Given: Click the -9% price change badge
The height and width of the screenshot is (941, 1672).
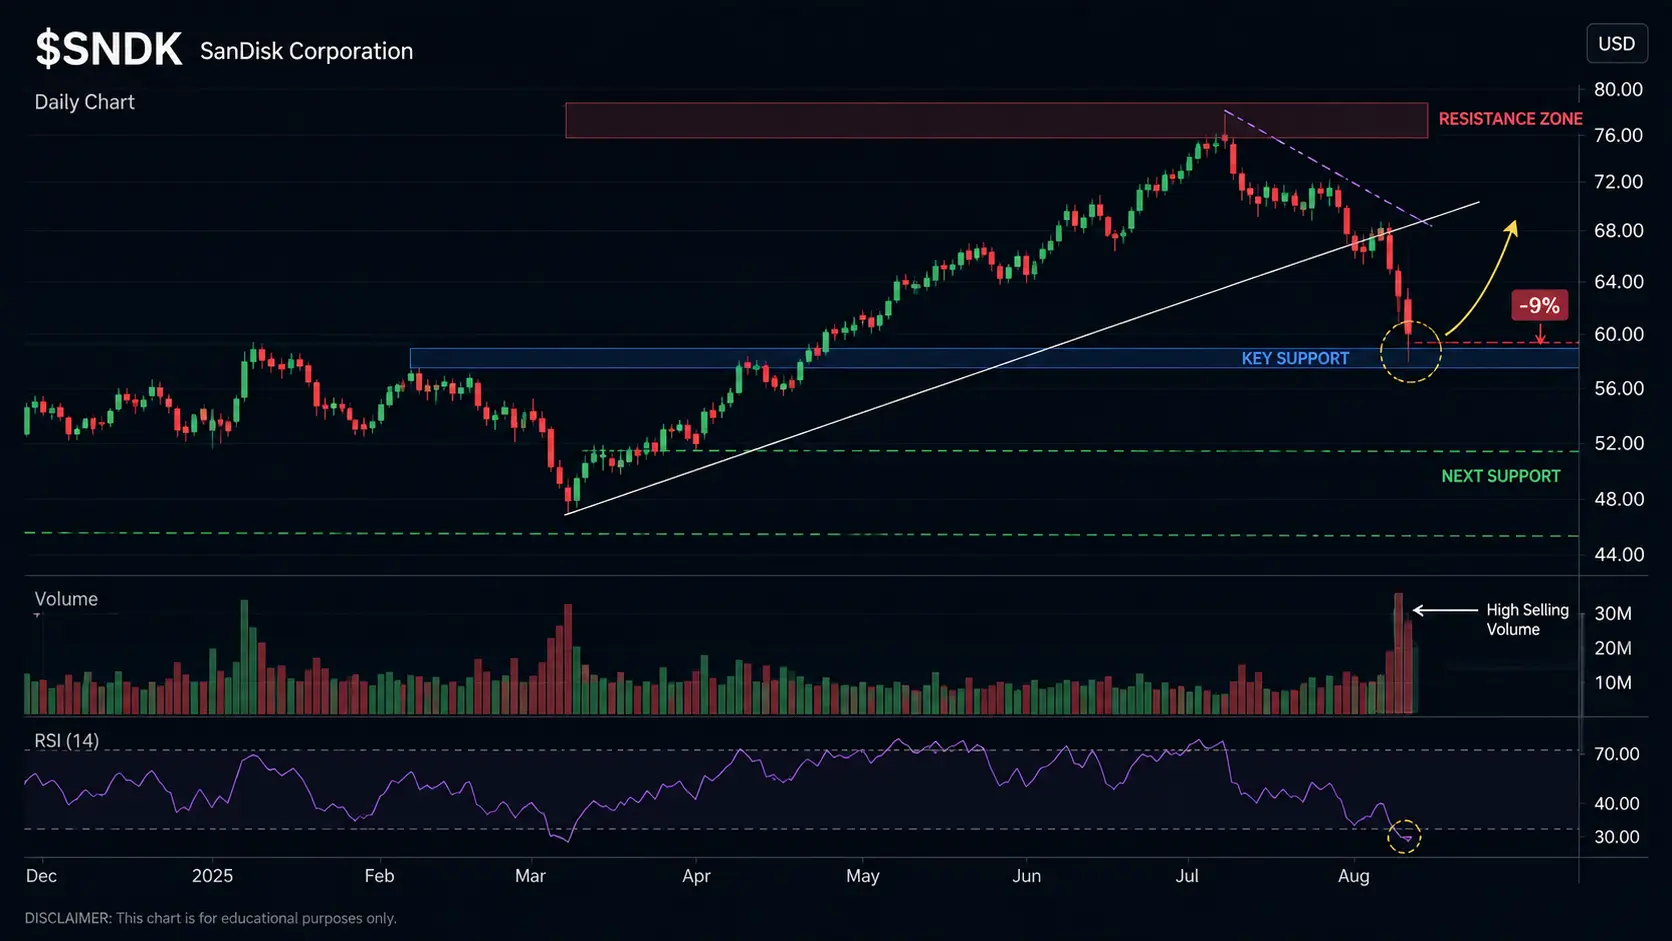Looking at the screenshot, I should click(1540, 305).
